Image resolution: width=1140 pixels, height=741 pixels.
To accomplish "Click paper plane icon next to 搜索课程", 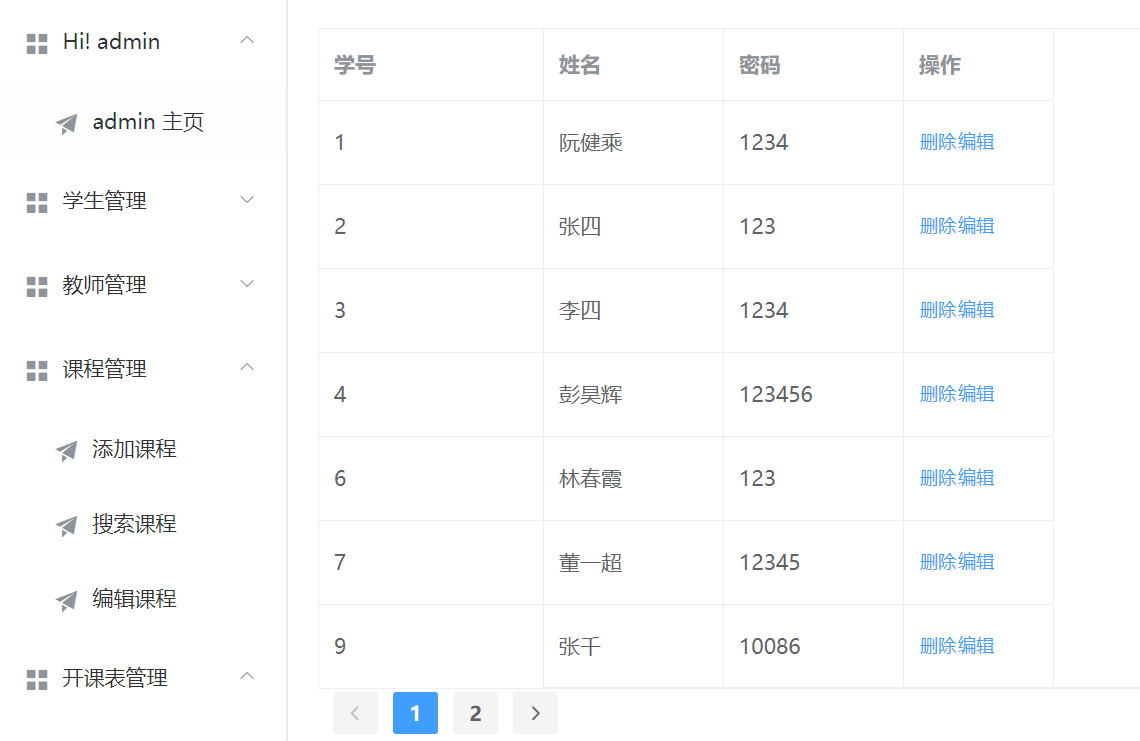I will tap(67, 526).
